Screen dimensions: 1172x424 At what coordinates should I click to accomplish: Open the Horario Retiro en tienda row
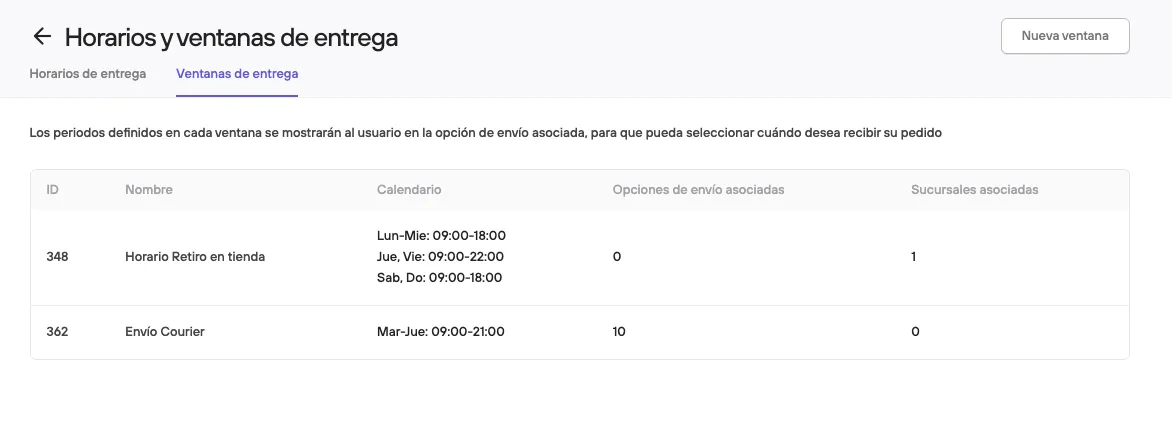pyautogui.click(x=579, y=257)
